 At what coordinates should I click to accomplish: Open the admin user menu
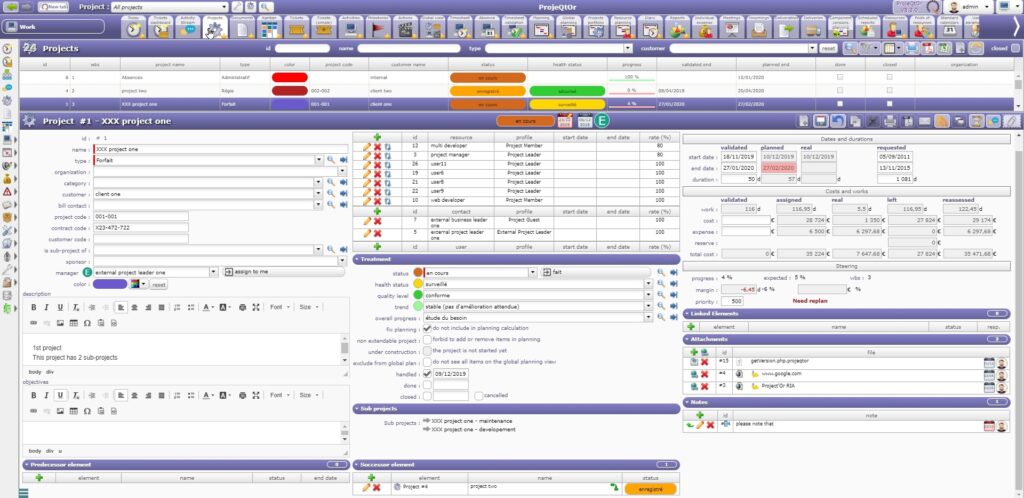coord(969,7)
